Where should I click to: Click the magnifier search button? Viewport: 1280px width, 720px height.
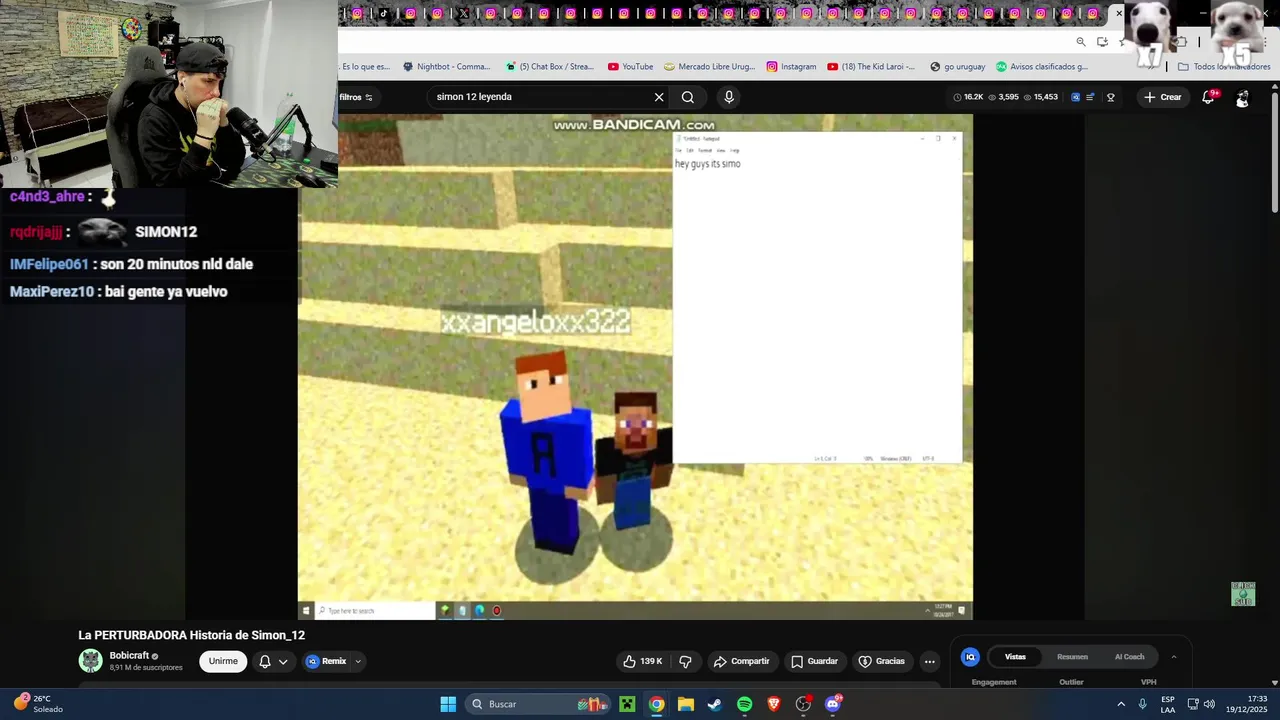pos(688,97)
